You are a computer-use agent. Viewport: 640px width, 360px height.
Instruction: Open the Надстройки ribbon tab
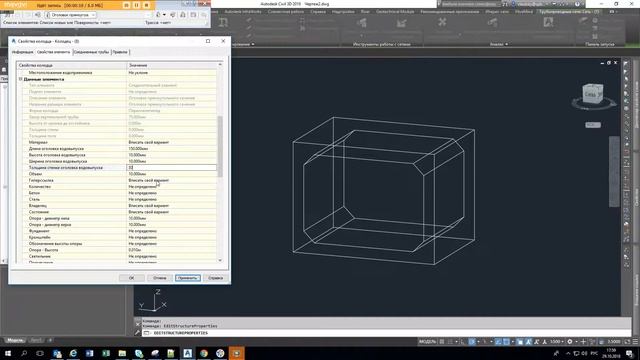[x=343, y=12]
